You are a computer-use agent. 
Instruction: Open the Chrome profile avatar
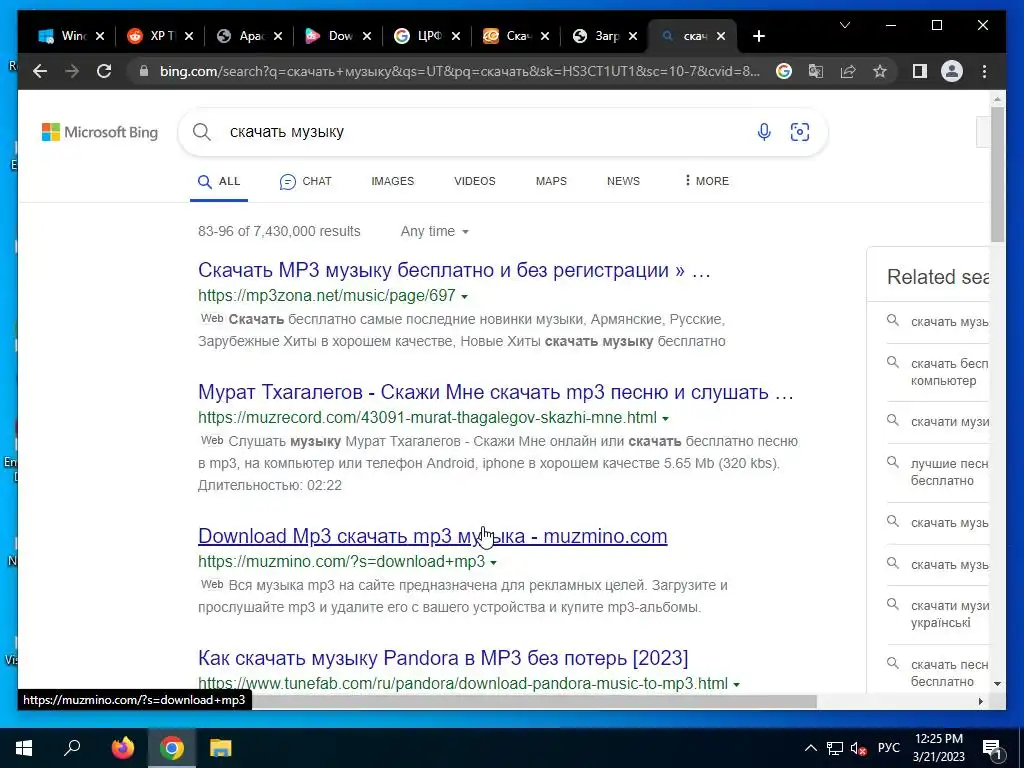[952, 71]
